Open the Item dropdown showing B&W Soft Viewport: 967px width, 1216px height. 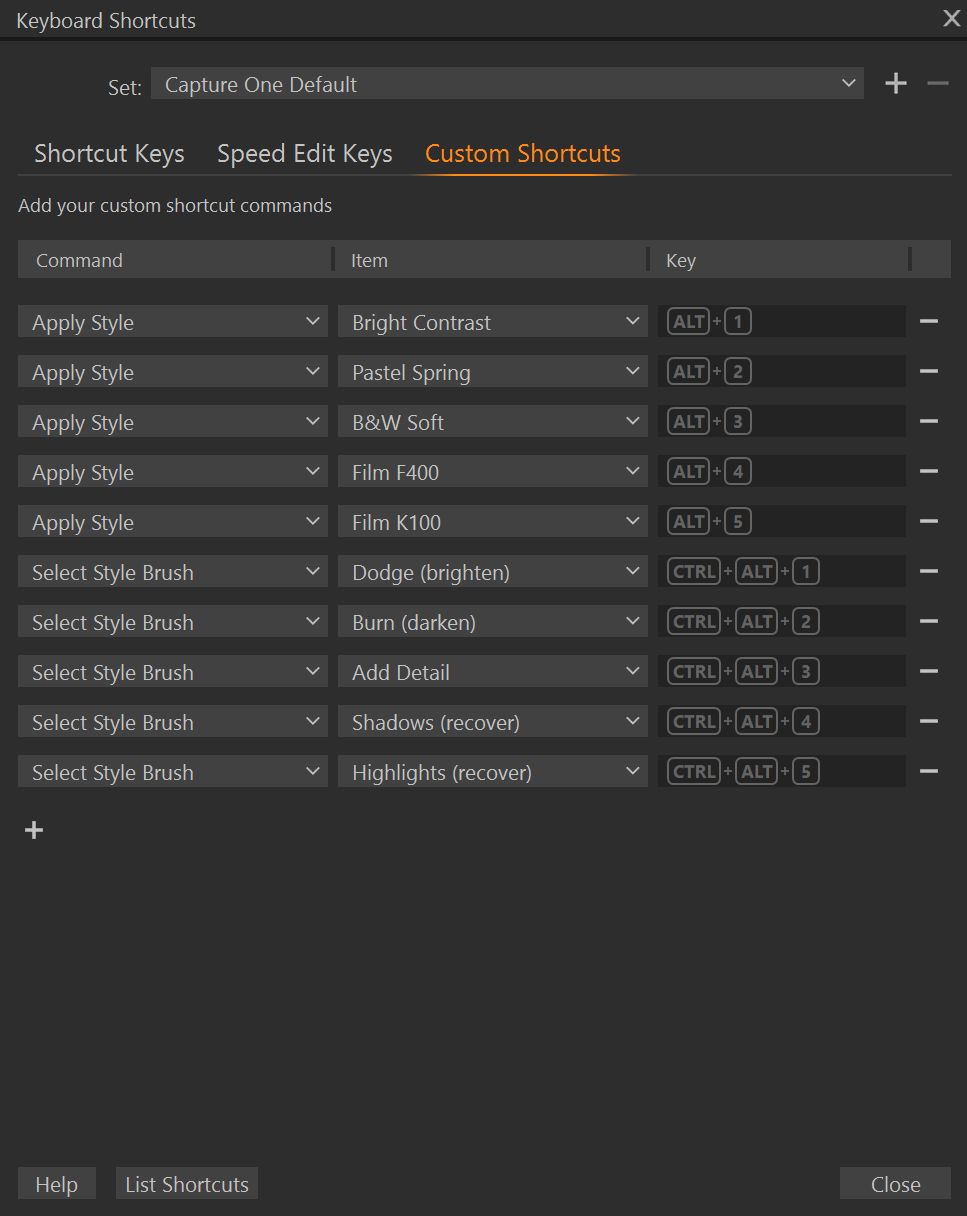[492, 422]
